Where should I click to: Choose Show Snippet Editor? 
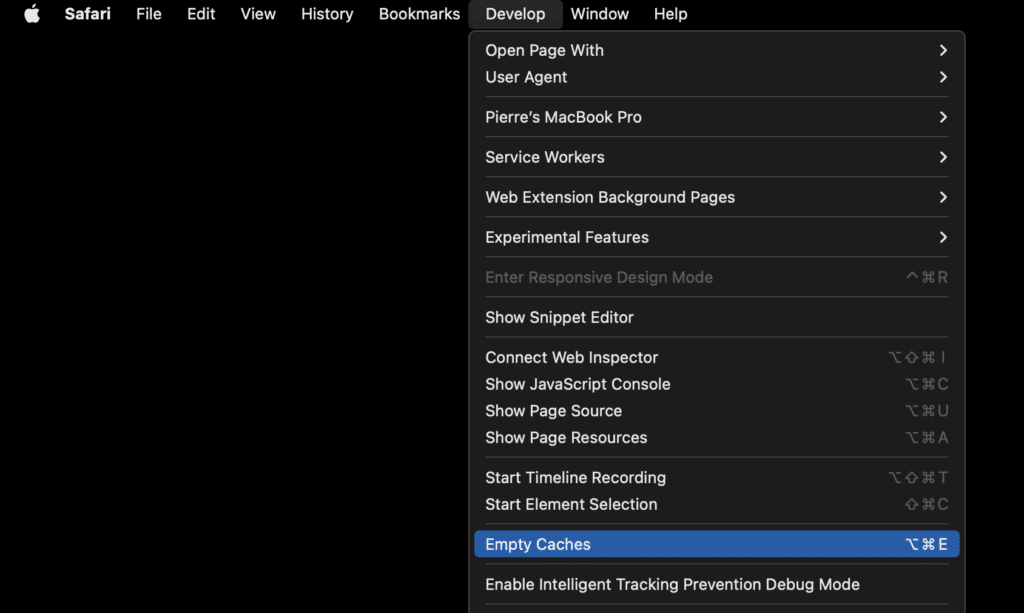pyautogui.click(x=716, y=317)
